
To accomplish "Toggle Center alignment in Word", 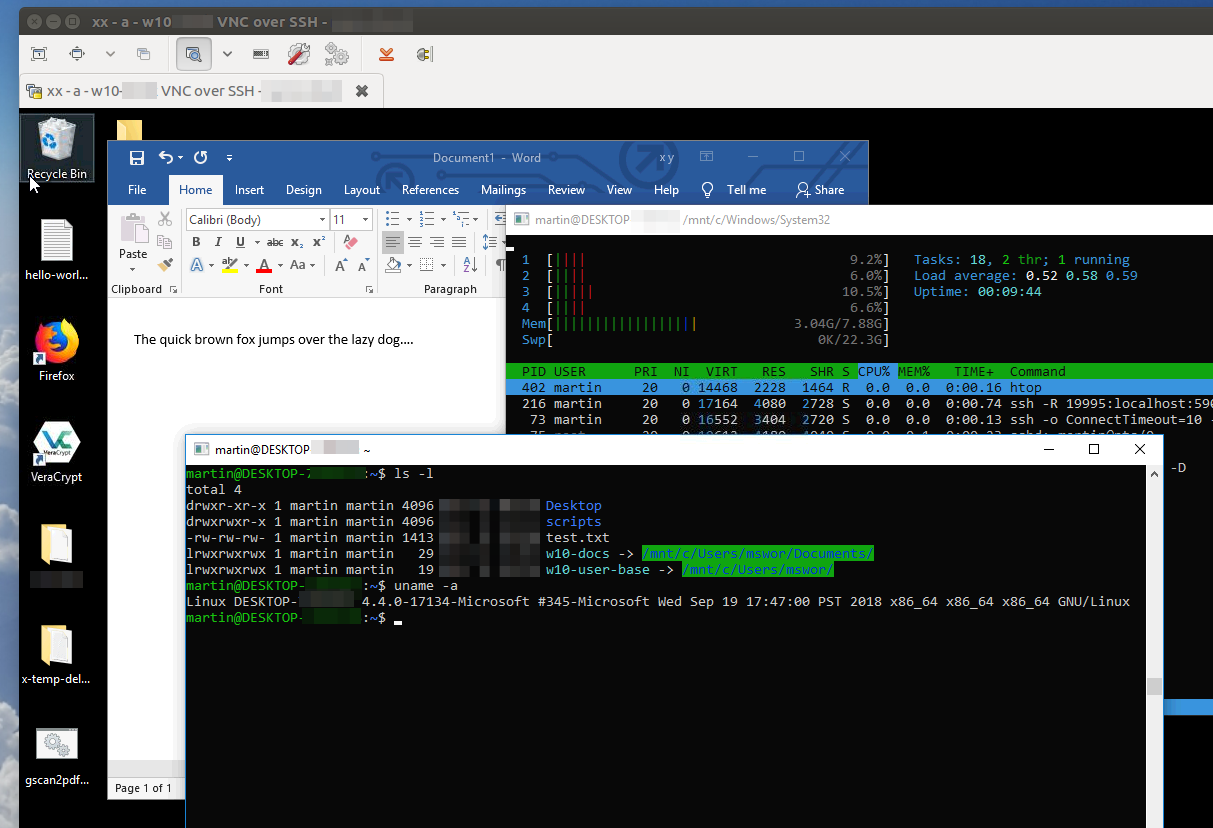I will 415,242.
